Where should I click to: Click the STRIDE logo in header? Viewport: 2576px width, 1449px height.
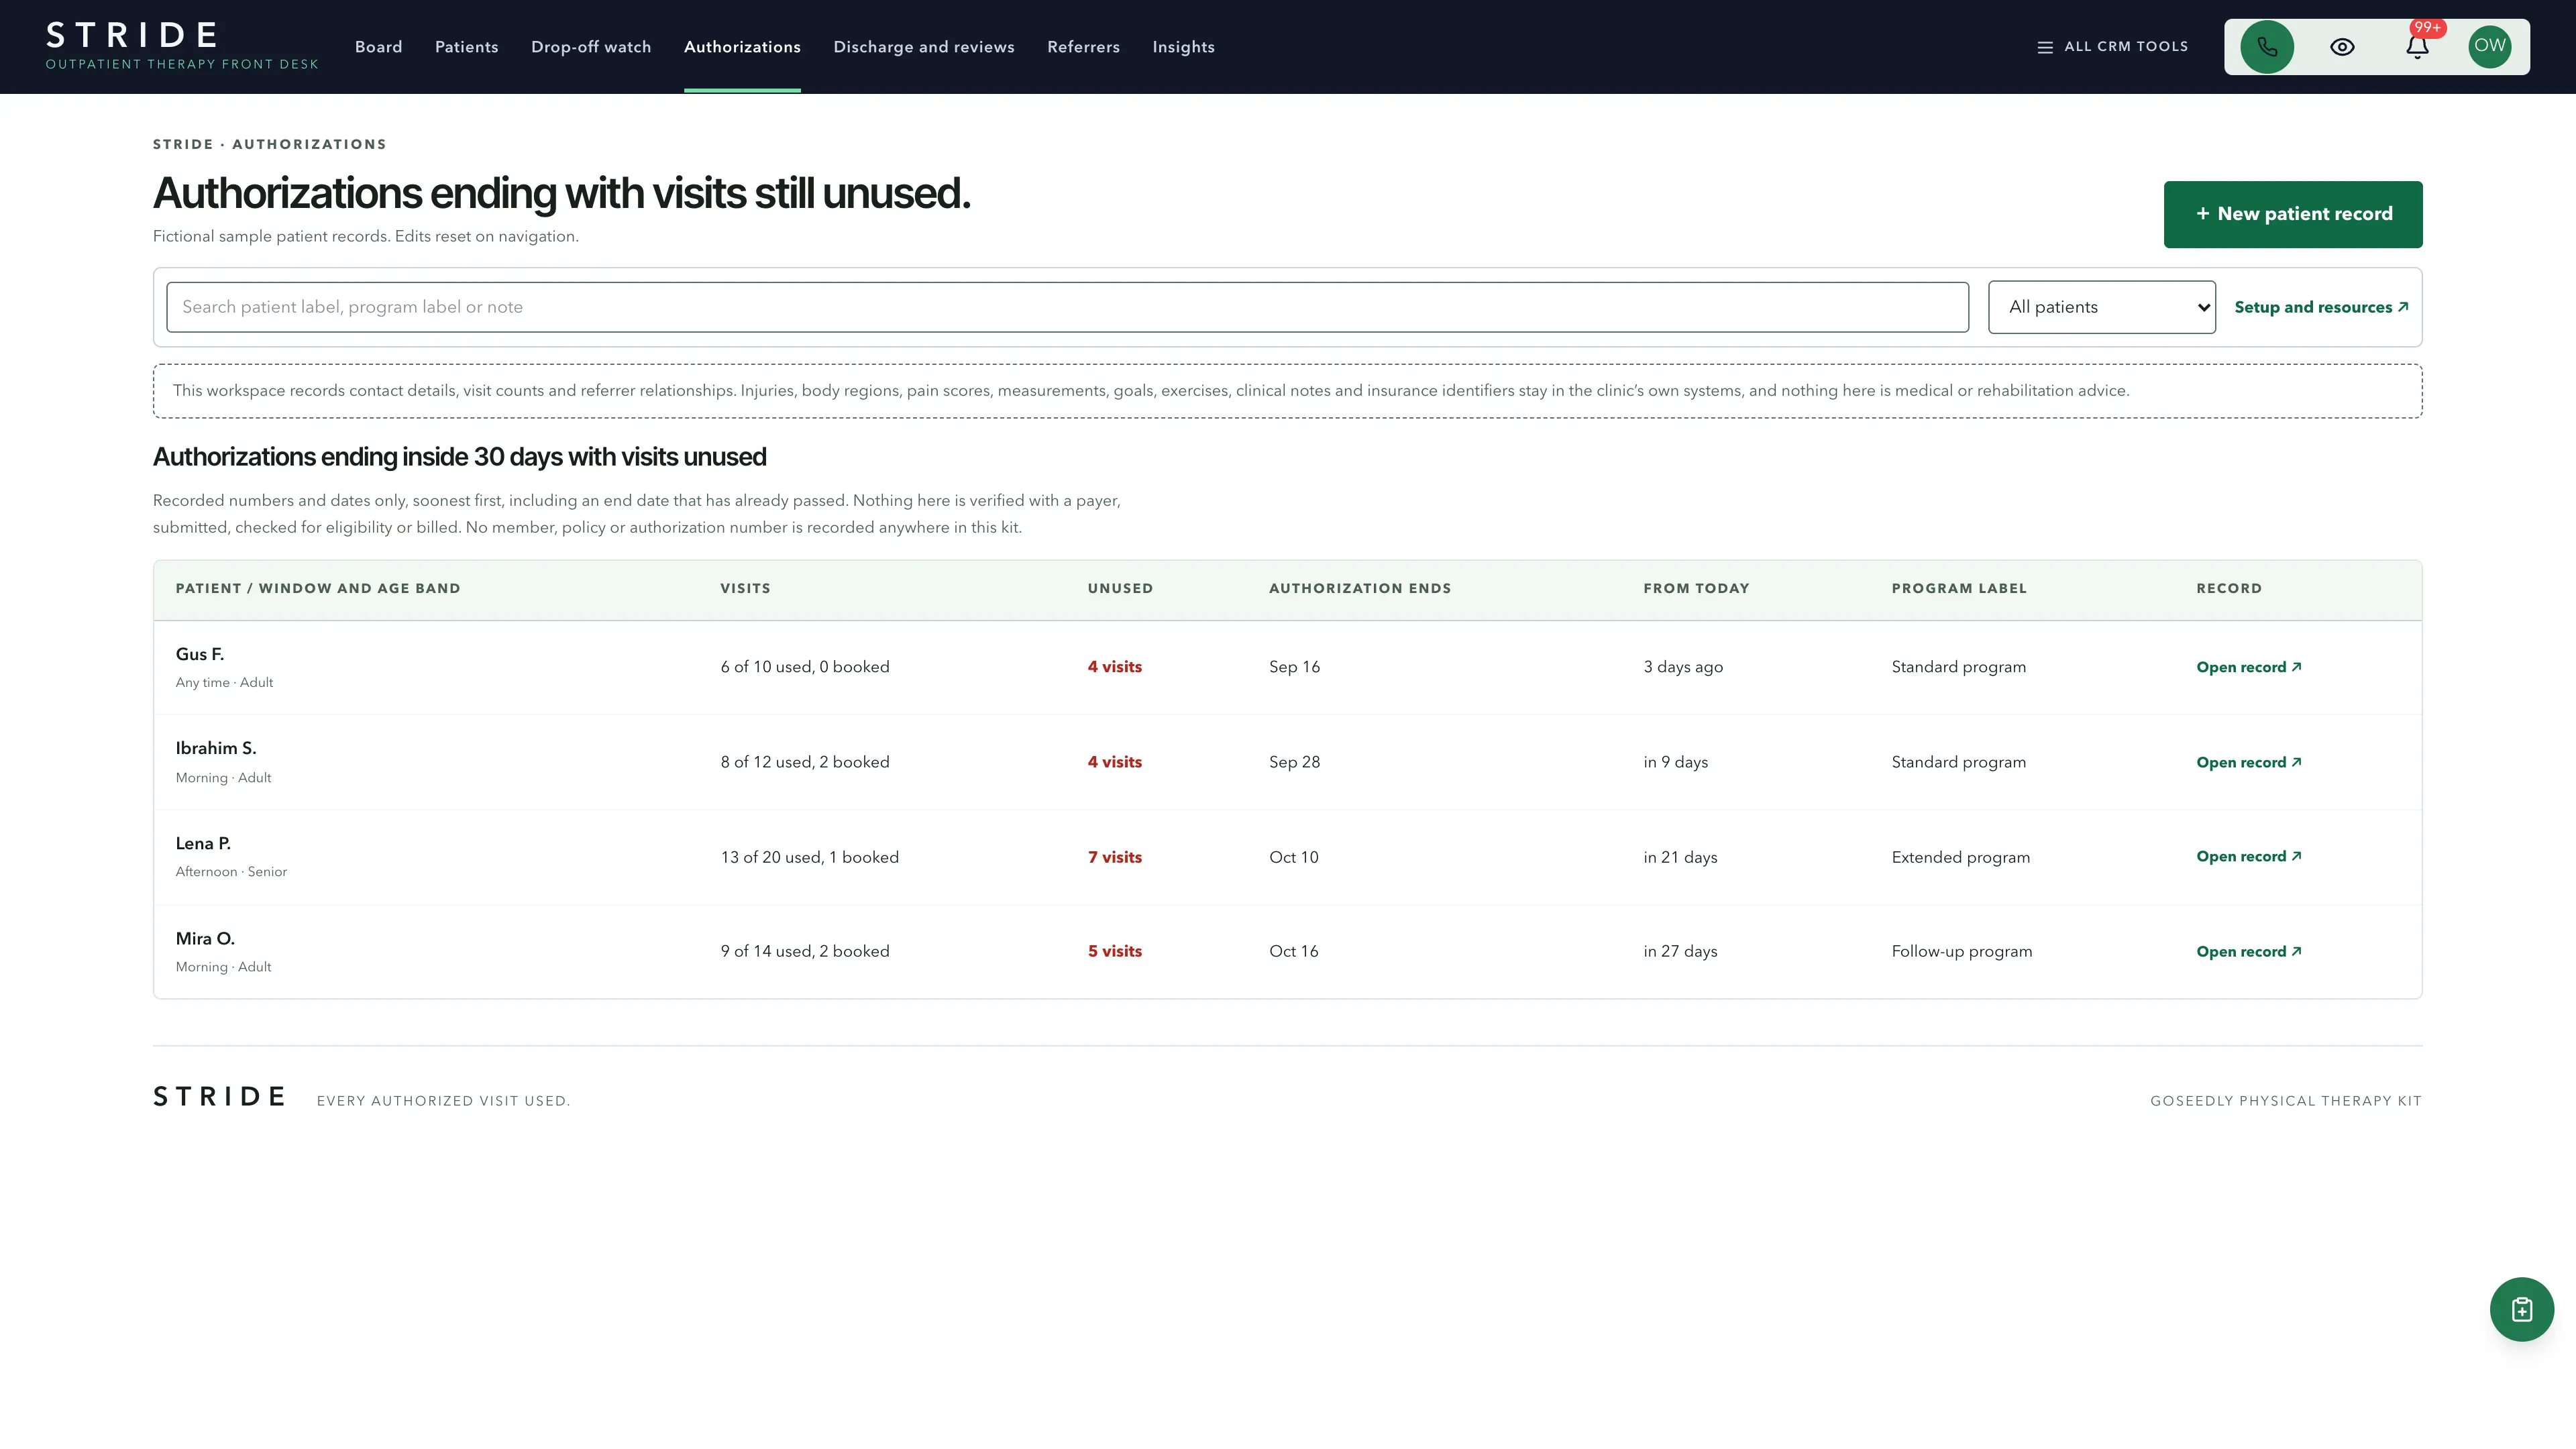(132, 36)
